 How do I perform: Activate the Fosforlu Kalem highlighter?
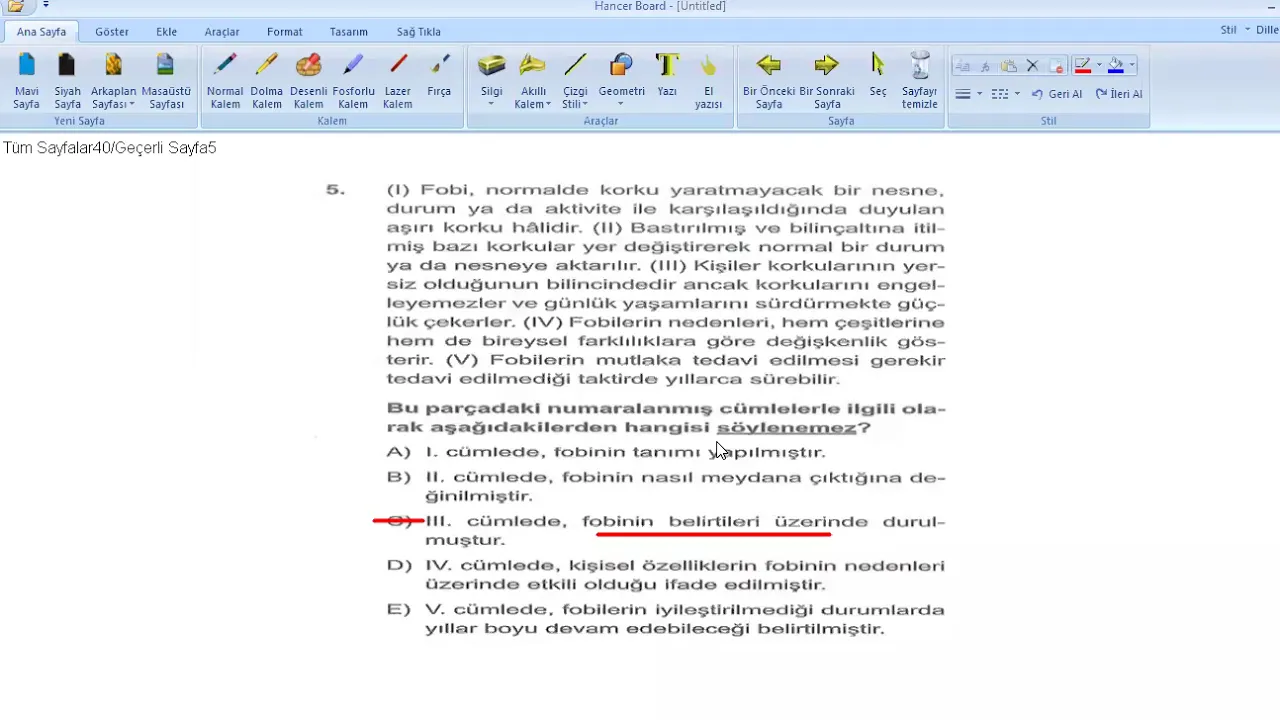[353, 81]
